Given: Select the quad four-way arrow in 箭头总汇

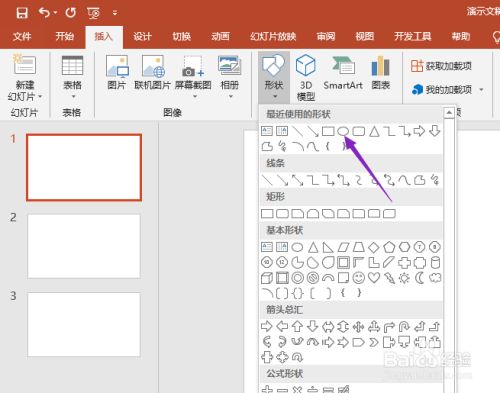Looking at the screenshot, I should pos(359,327).
